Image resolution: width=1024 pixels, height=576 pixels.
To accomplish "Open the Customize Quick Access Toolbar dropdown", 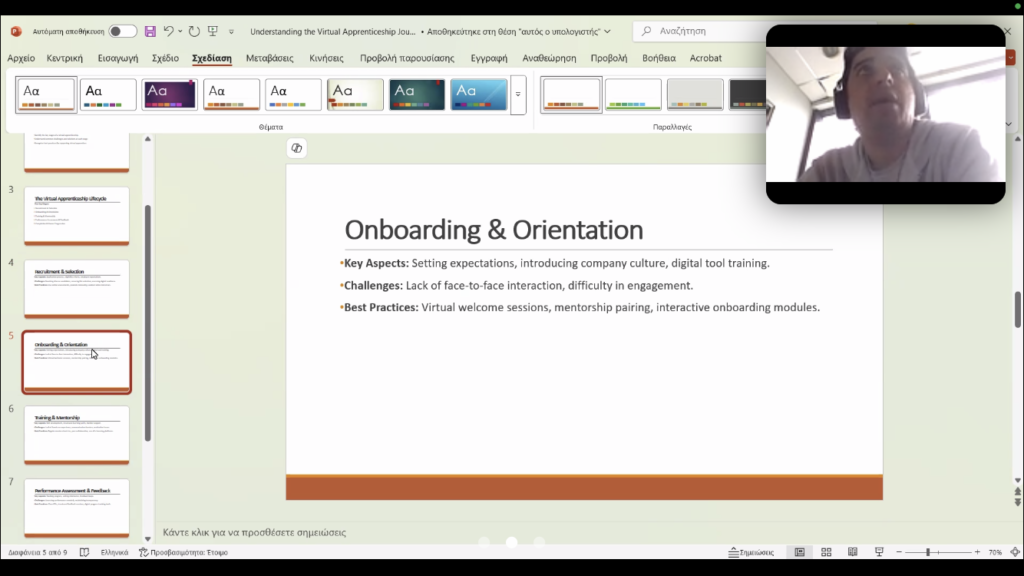I will [232, 32].
